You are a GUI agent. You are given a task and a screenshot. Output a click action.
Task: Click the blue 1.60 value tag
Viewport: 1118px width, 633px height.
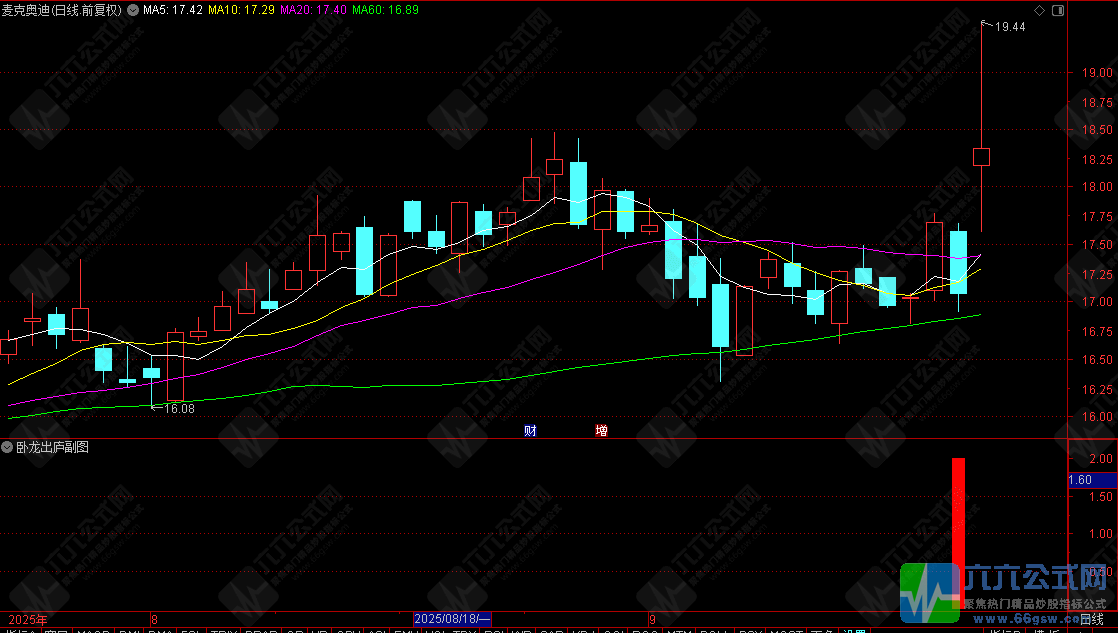(x=1092, y=480)
